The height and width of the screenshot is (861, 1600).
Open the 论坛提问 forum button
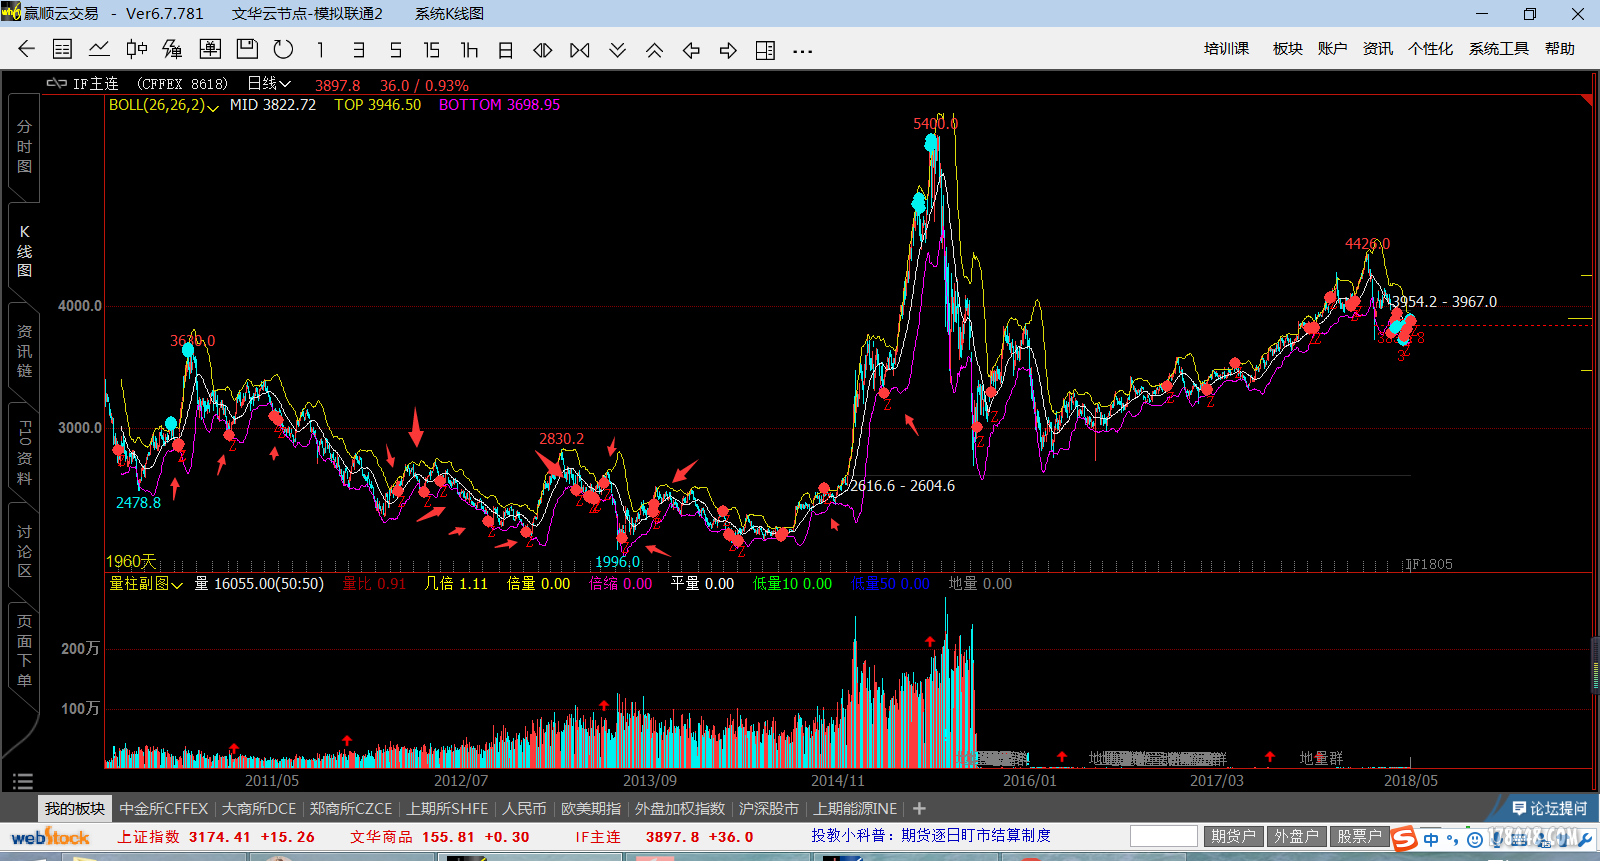[1549, 808]
